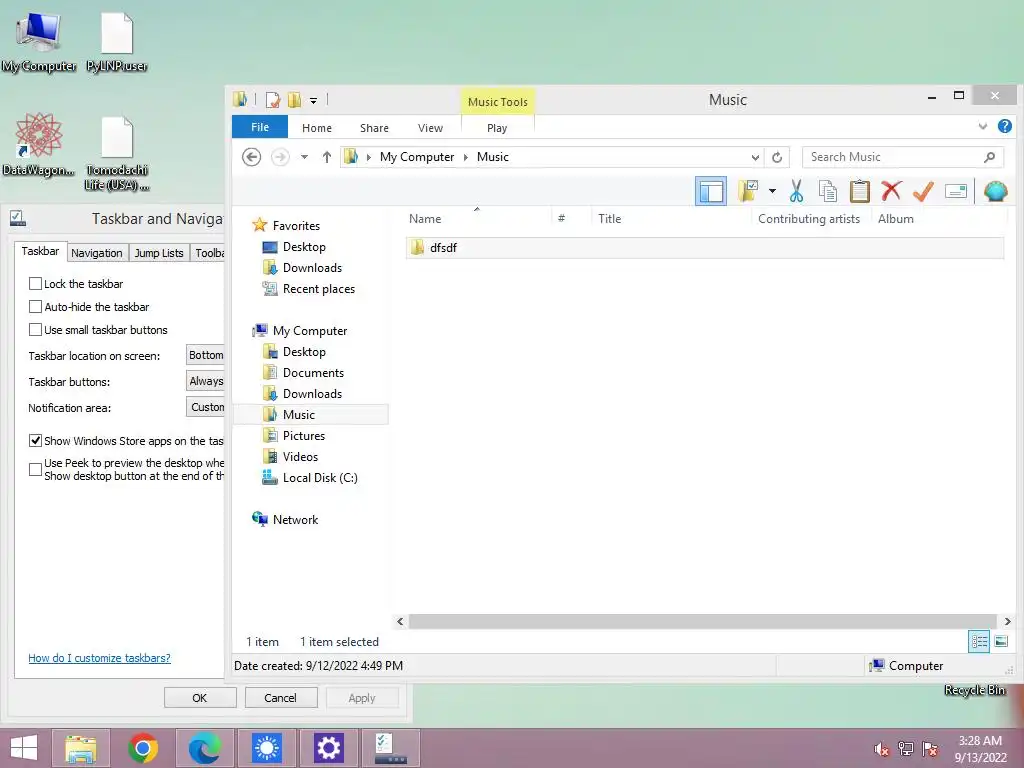Toggle the navigation pane layout button

coord(711,191)
